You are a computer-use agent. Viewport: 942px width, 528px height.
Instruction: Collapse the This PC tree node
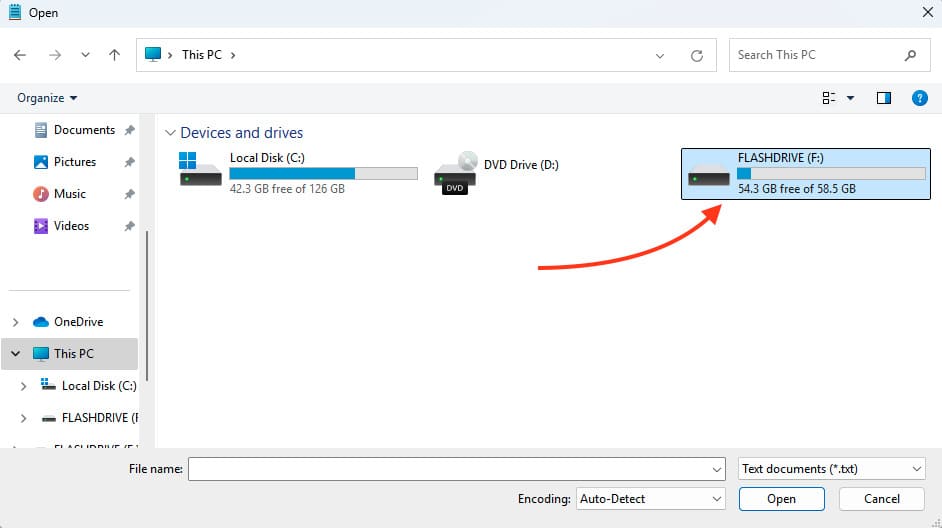(15, 354)
